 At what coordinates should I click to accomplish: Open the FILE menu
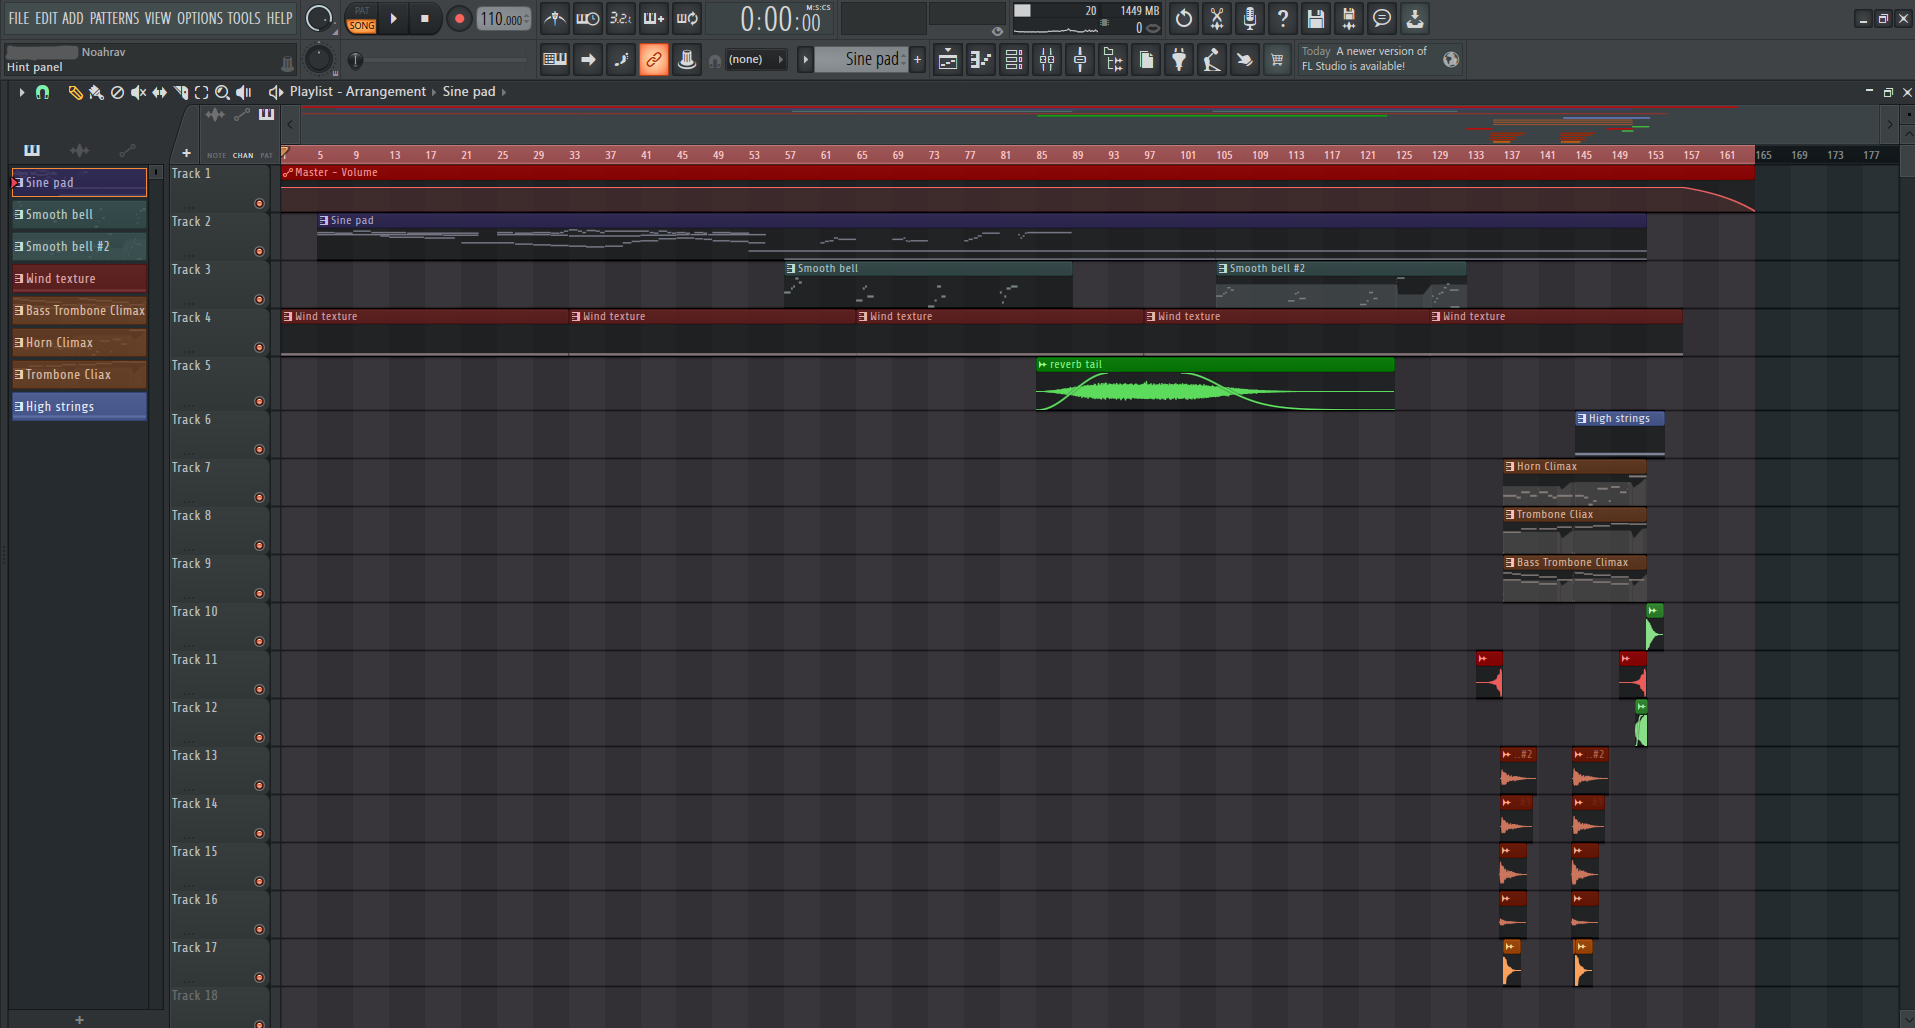coord(19,18)
